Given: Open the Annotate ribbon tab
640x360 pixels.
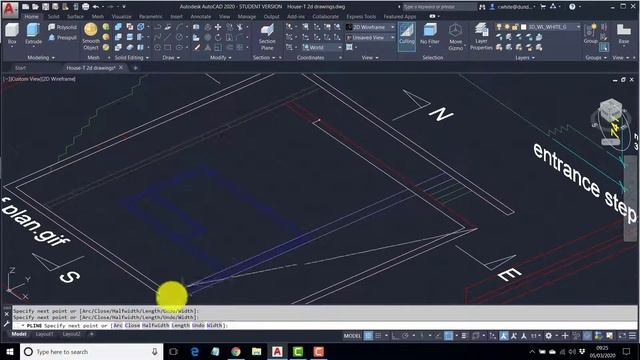Looking at the screenshot, I should (x=200, y=17).
